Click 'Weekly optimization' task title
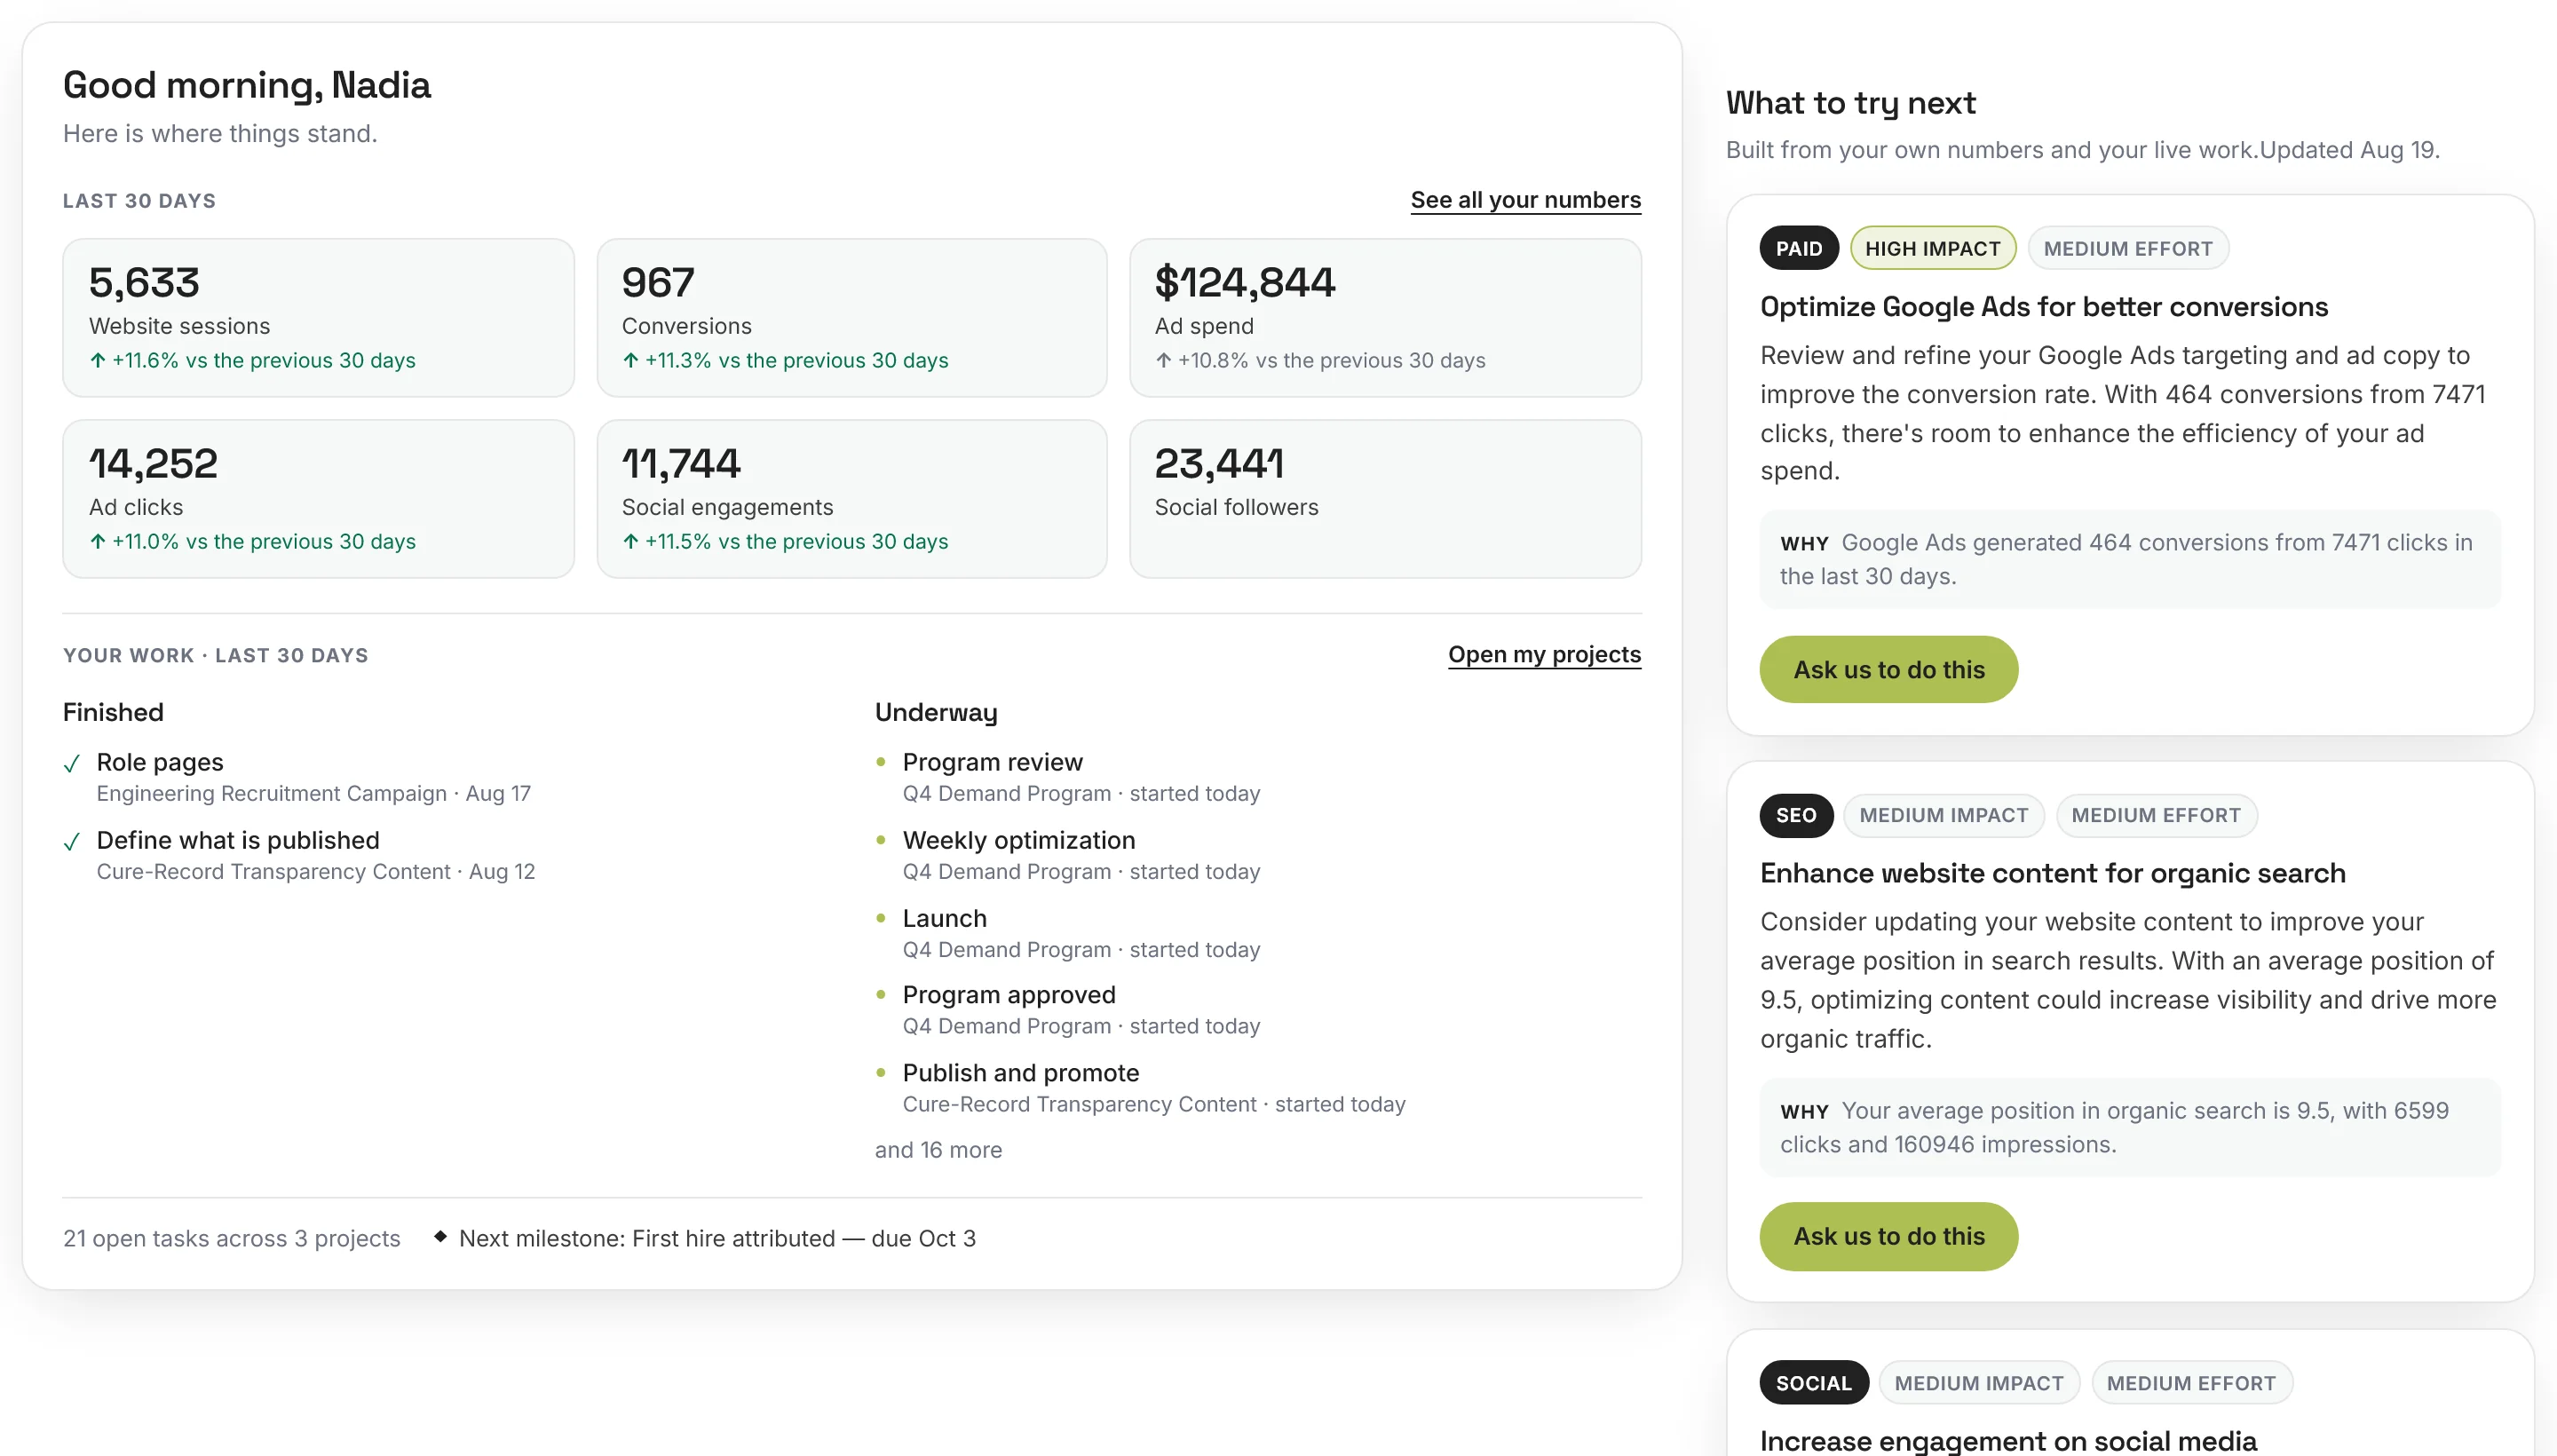 pos(1018,840)
